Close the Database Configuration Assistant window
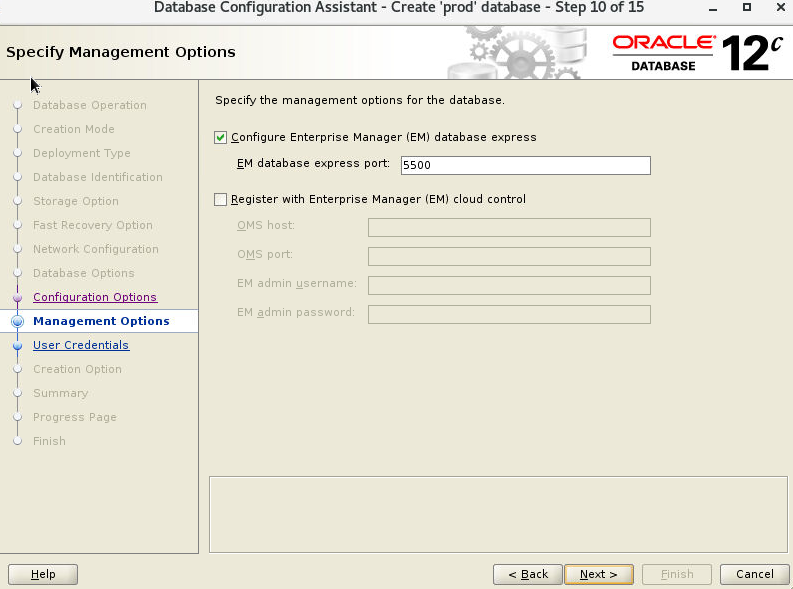The height and width of the screenshot is (589, 793). click(781, 7)
